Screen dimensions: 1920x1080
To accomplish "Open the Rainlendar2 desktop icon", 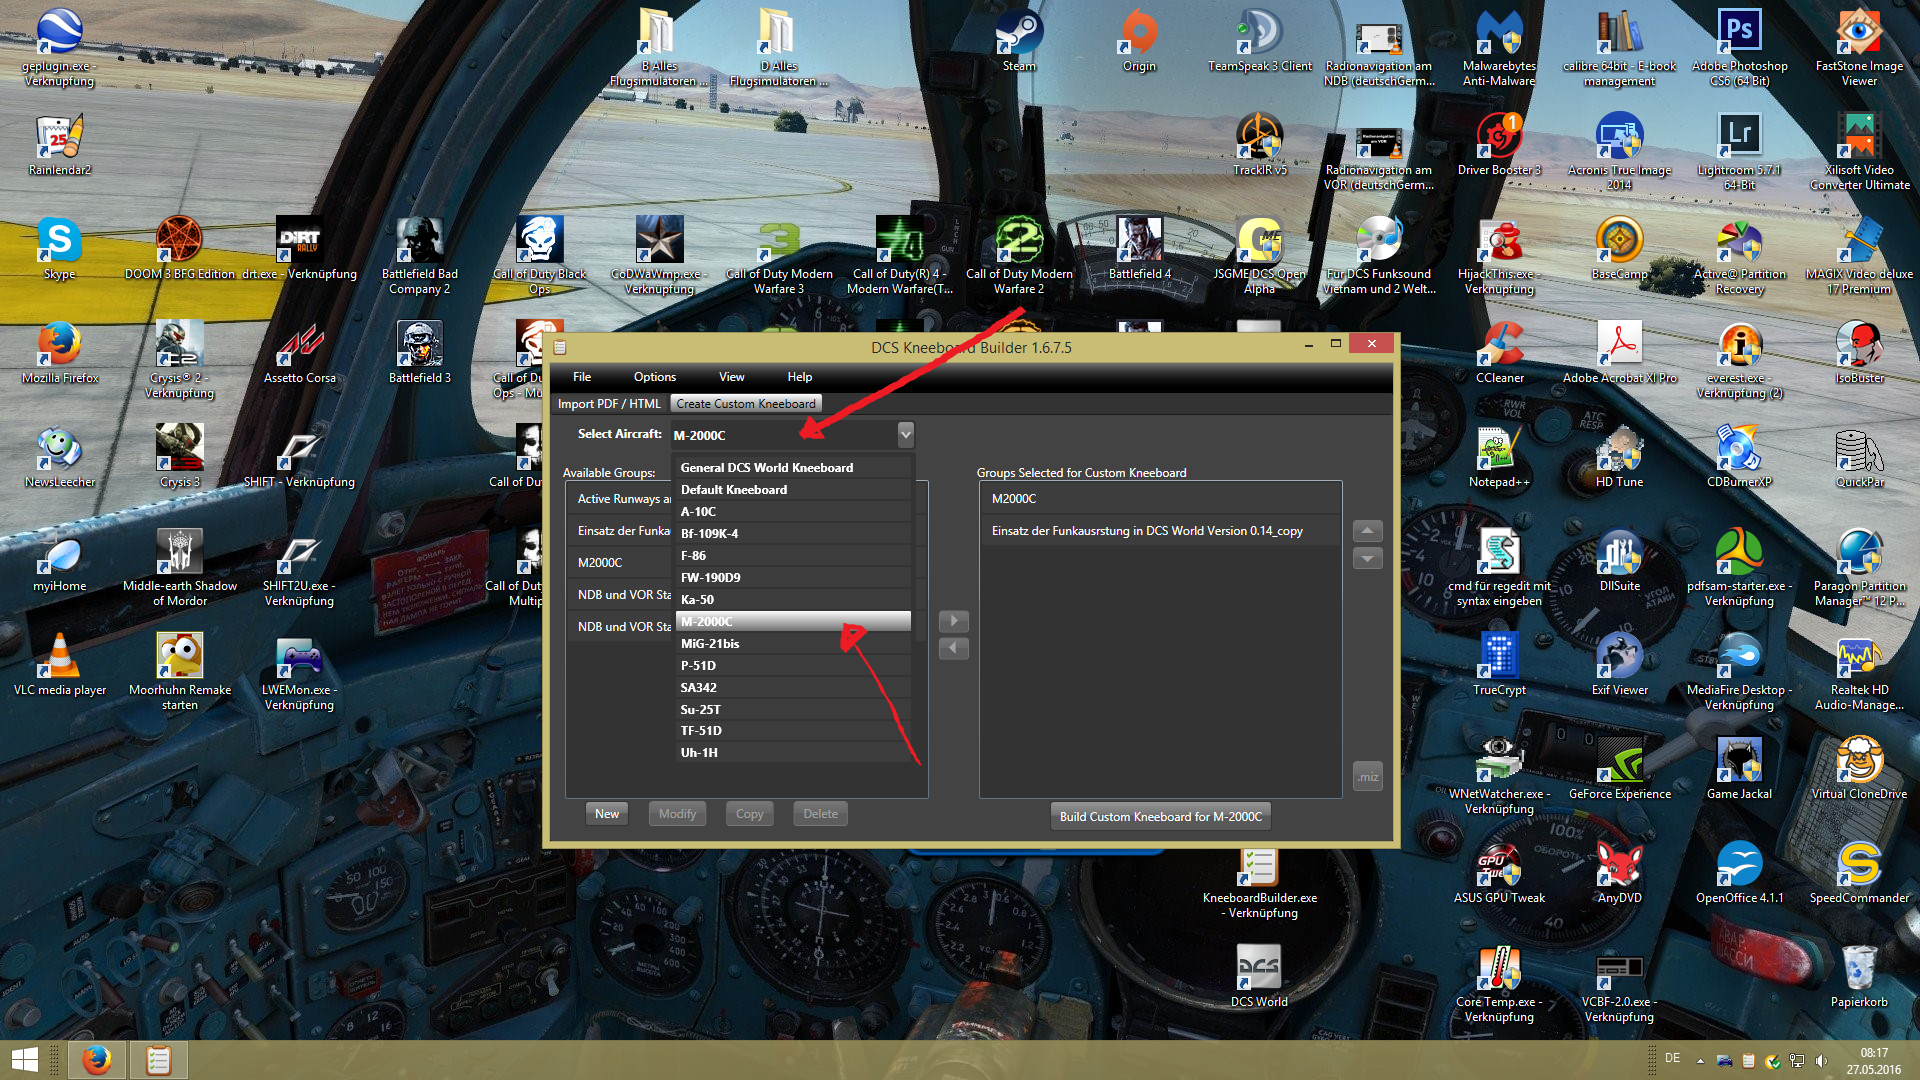I will [59, 144].
